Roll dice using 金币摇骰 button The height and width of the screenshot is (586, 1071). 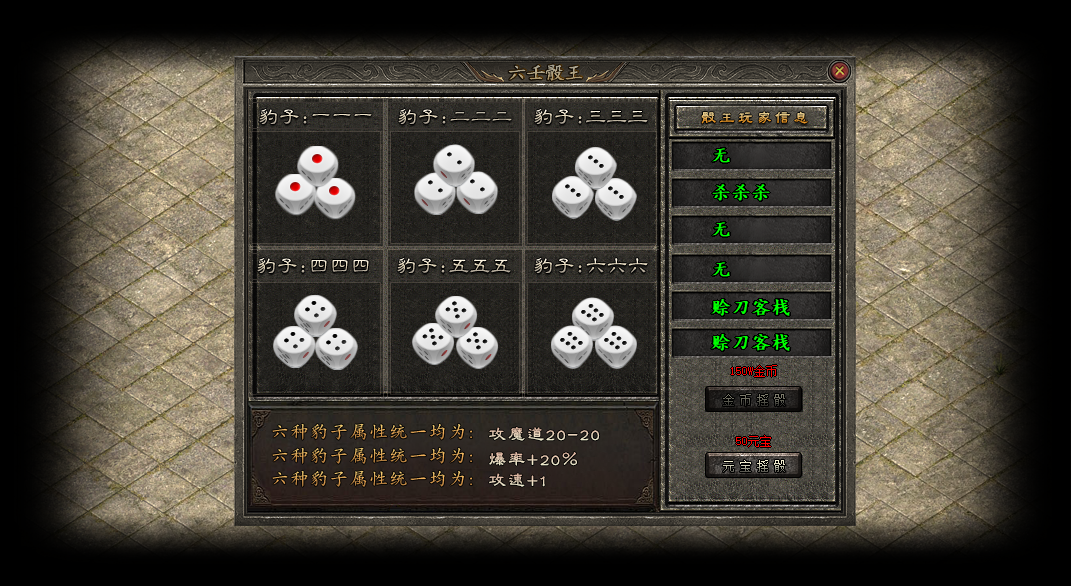[753, 400]
